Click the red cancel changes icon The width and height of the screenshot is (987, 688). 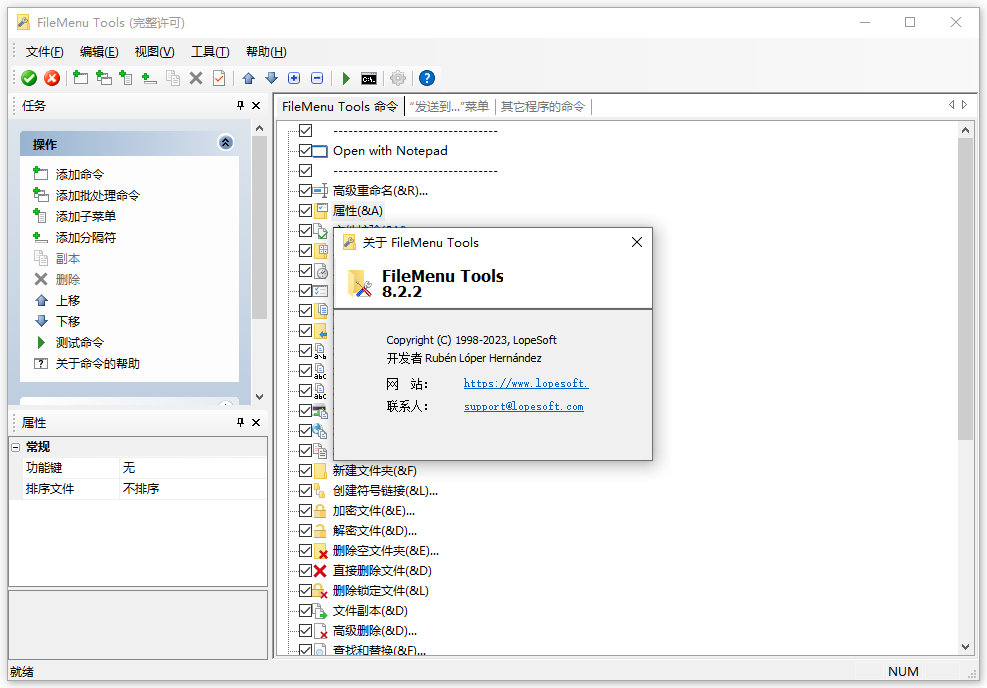(52, 78)
